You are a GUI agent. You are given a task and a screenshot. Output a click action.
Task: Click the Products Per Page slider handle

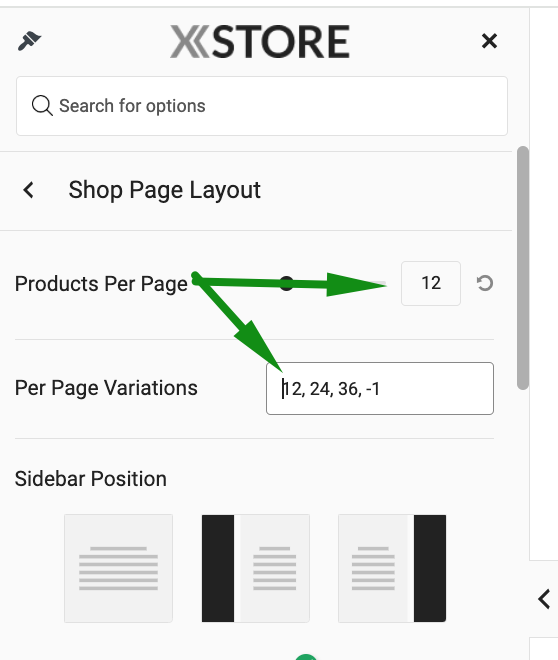point(287,283)
